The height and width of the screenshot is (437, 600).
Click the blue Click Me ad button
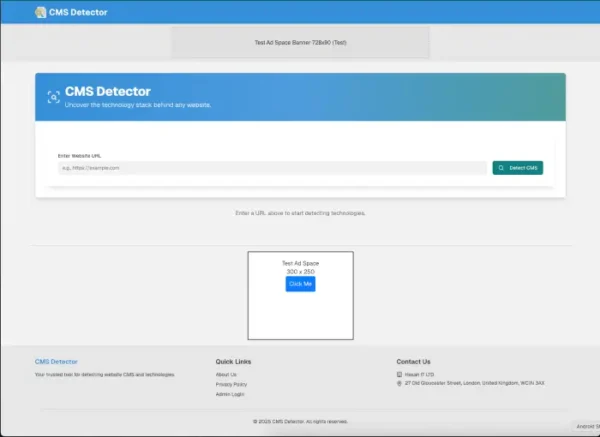(x=300, y=284)
